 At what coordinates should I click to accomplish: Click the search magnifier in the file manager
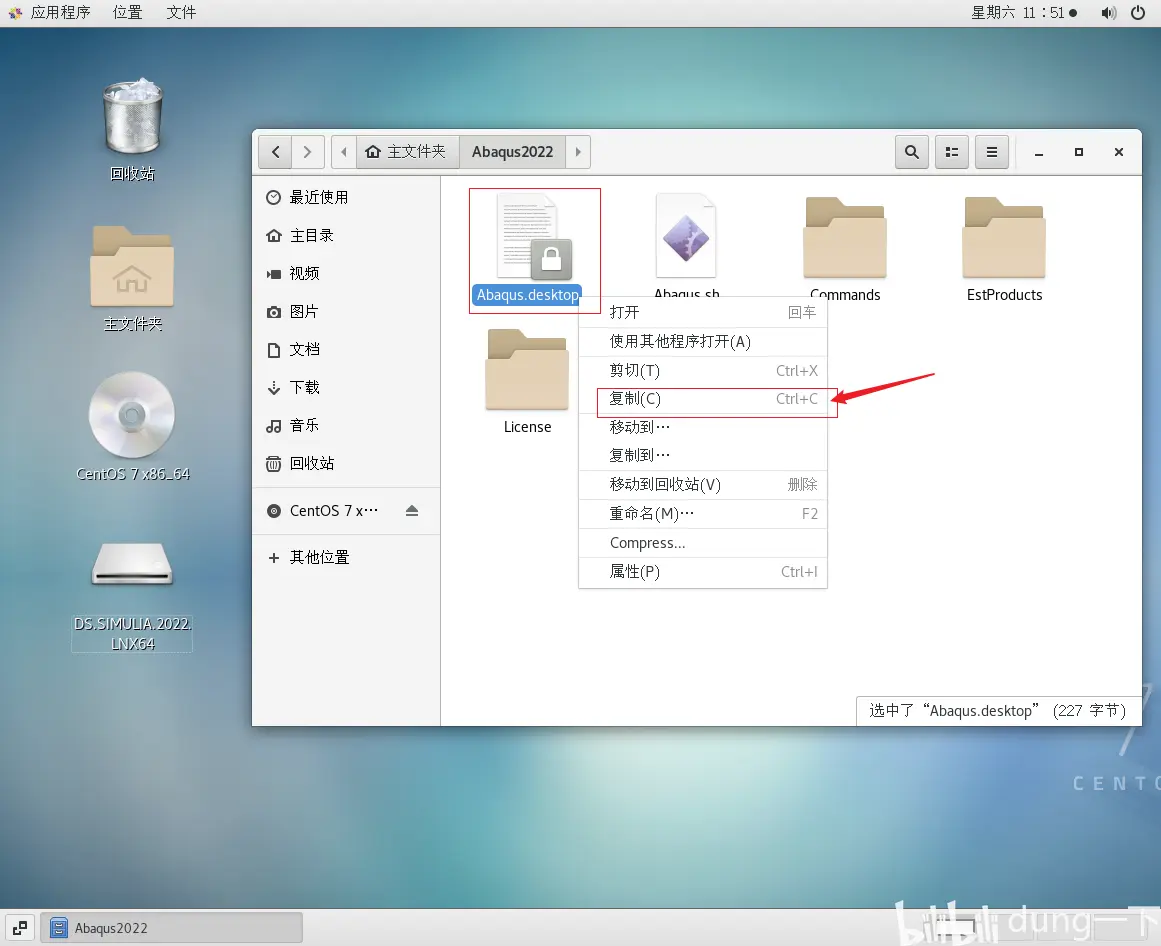tap(911, 152)
